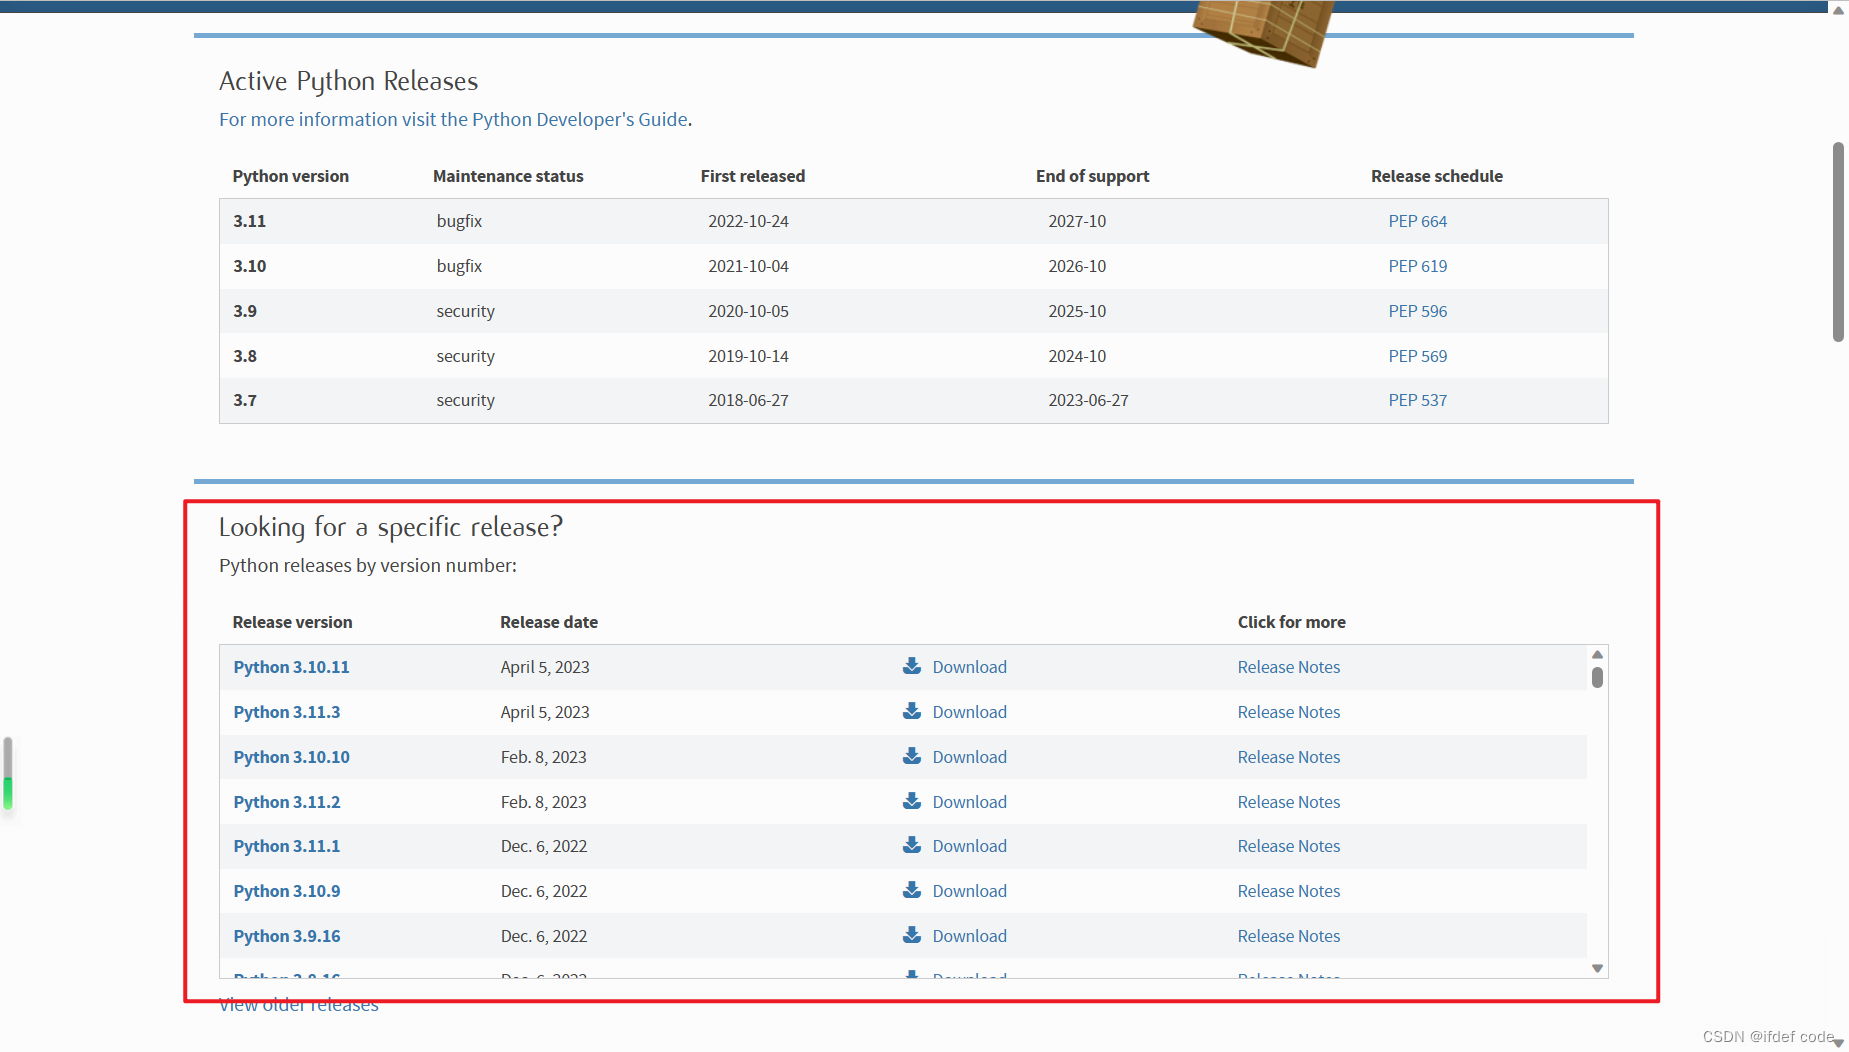Click the Active Python Releases heading

click(x=348, y=81)
